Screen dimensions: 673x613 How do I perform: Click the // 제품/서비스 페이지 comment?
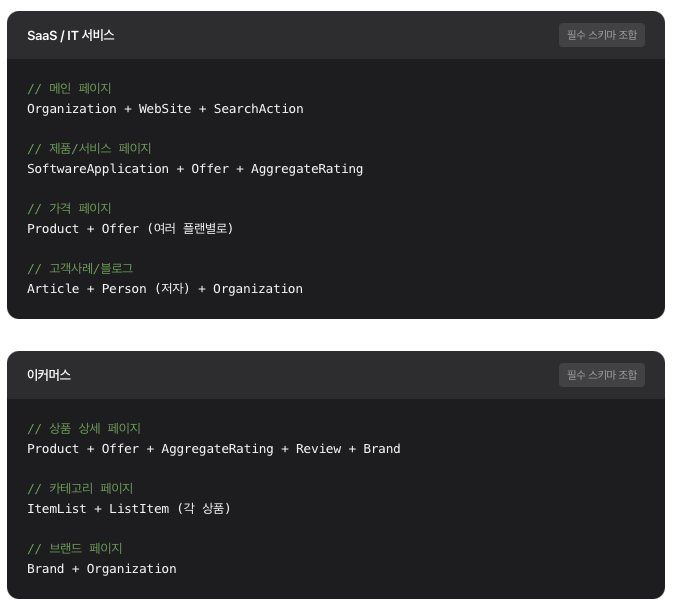[x=89, y=148]
